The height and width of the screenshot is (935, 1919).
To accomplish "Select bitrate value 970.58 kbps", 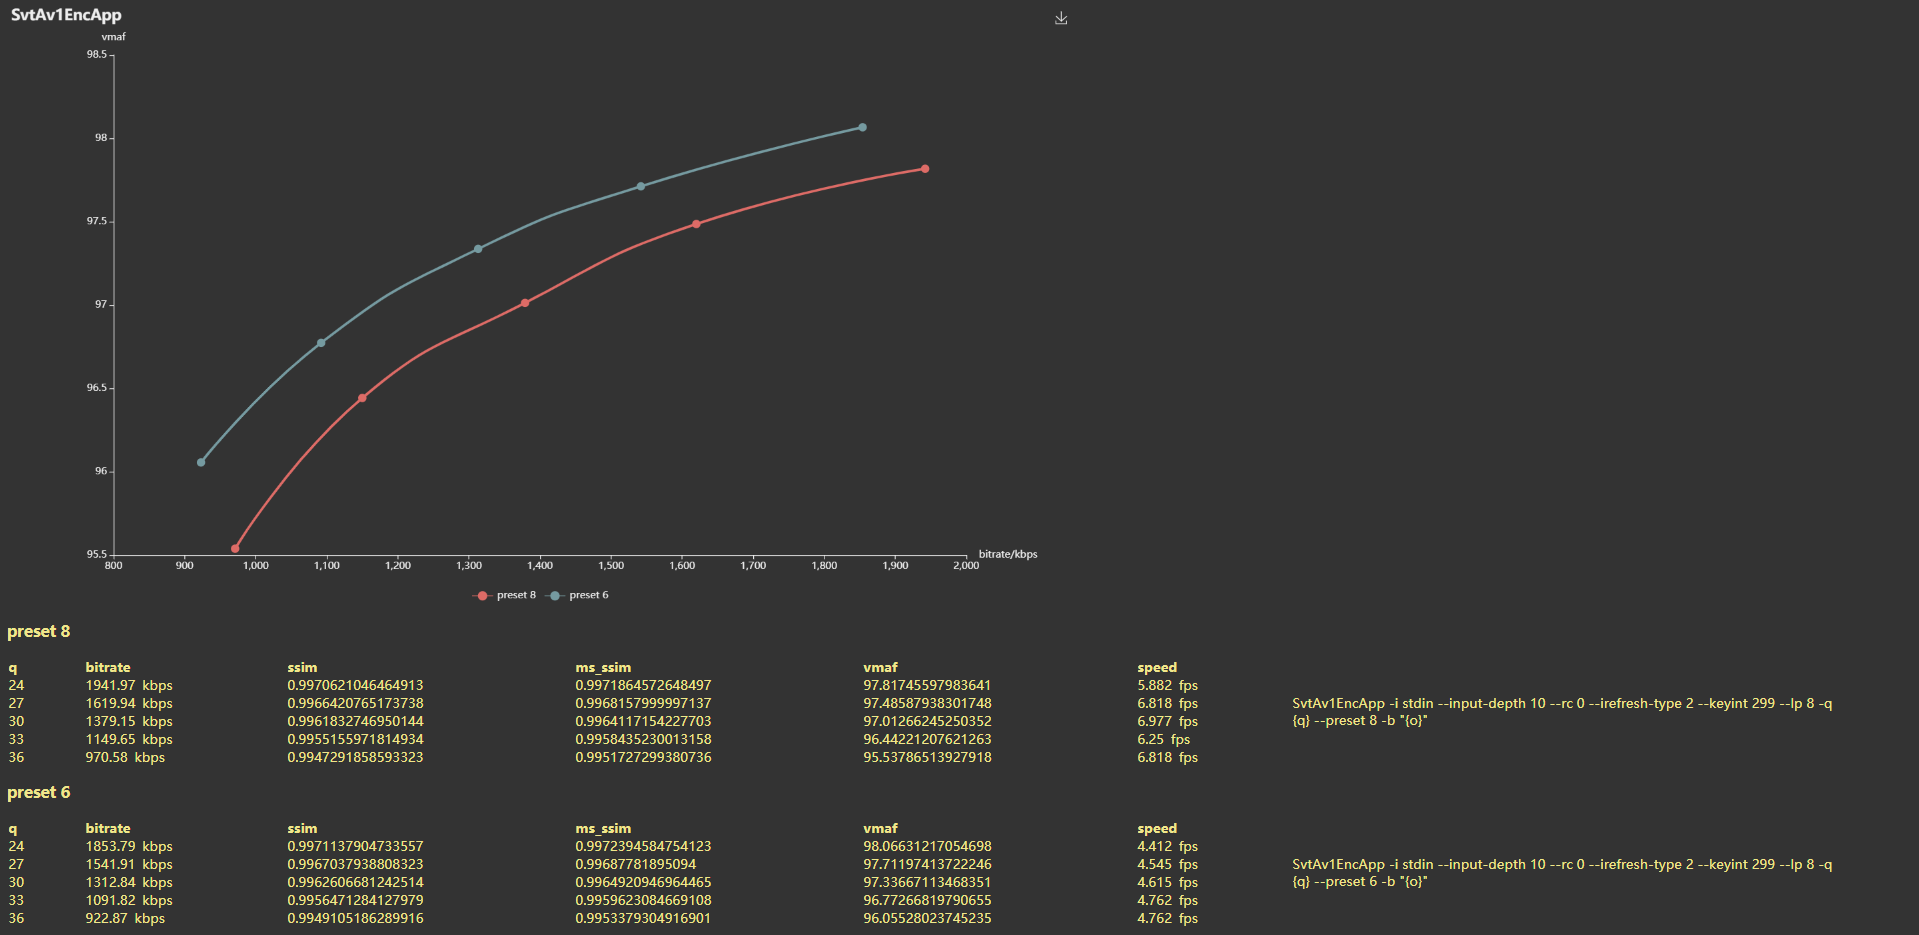I will [125, 757].
